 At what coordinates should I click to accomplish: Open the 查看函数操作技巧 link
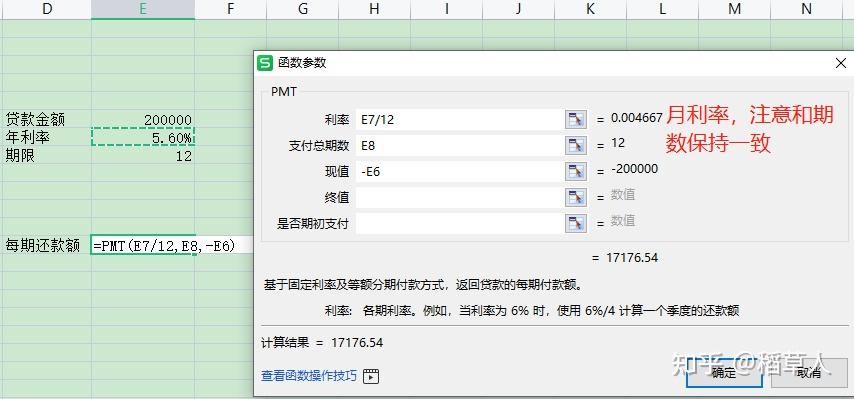pyautogui.click(x=309, y=376)
